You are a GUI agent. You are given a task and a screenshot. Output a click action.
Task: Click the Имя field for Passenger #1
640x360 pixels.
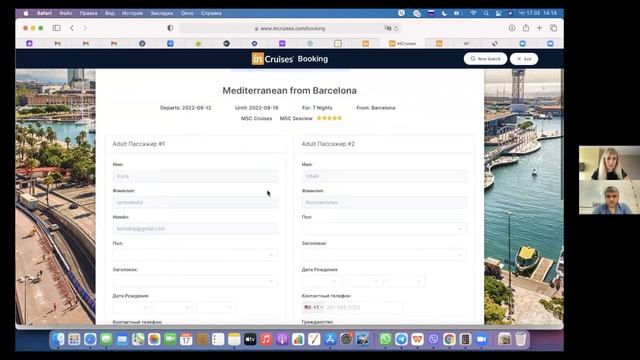[x=195, y=176]
